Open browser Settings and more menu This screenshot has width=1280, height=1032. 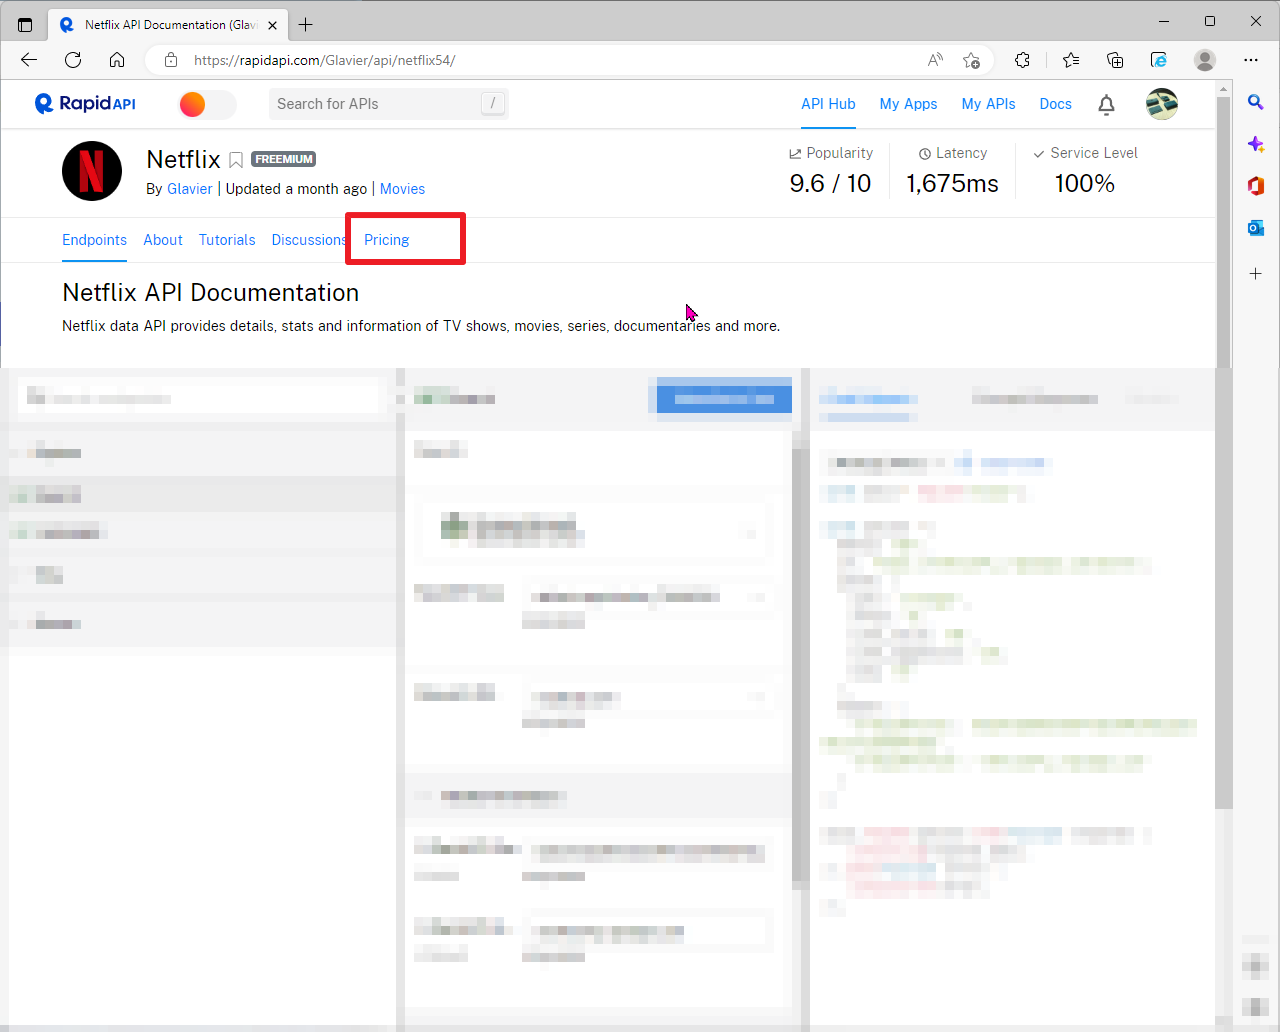(x=1251, y=60)
